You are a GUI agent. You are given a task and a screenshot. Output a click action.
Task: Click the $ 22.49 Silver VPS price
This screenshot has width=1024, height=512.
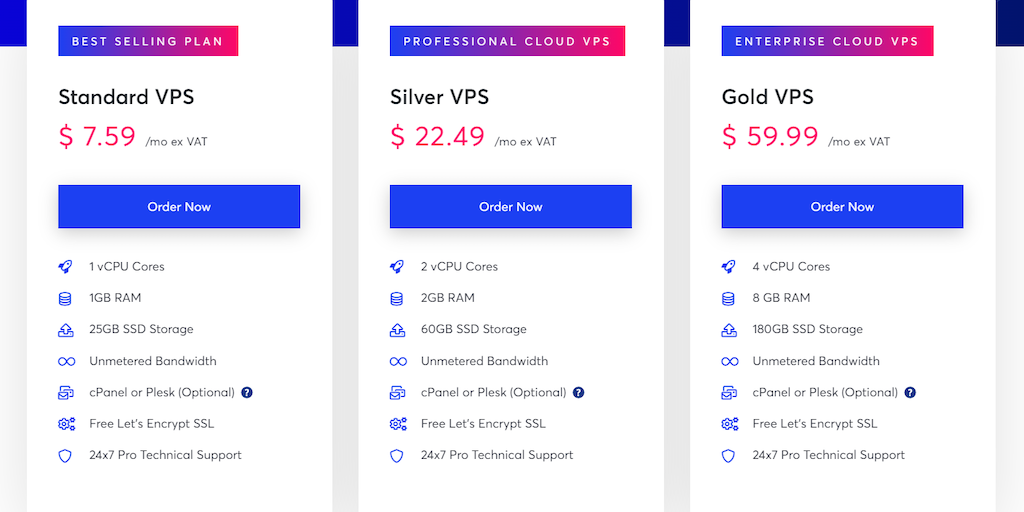tap(438, 137)
